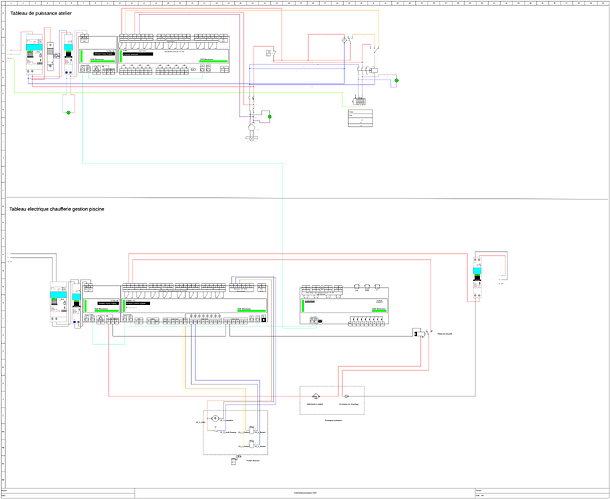Click the emergency stop switch symbol
The width and height of the screenshot is (610, 499).
pos(417,334)
